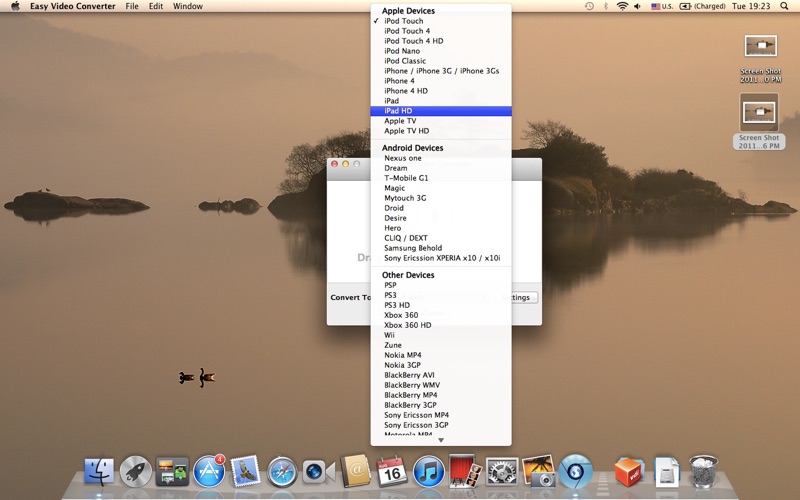Open the Easy Video Converter menu
The image size is (800, 500).
tap(72, 6)
